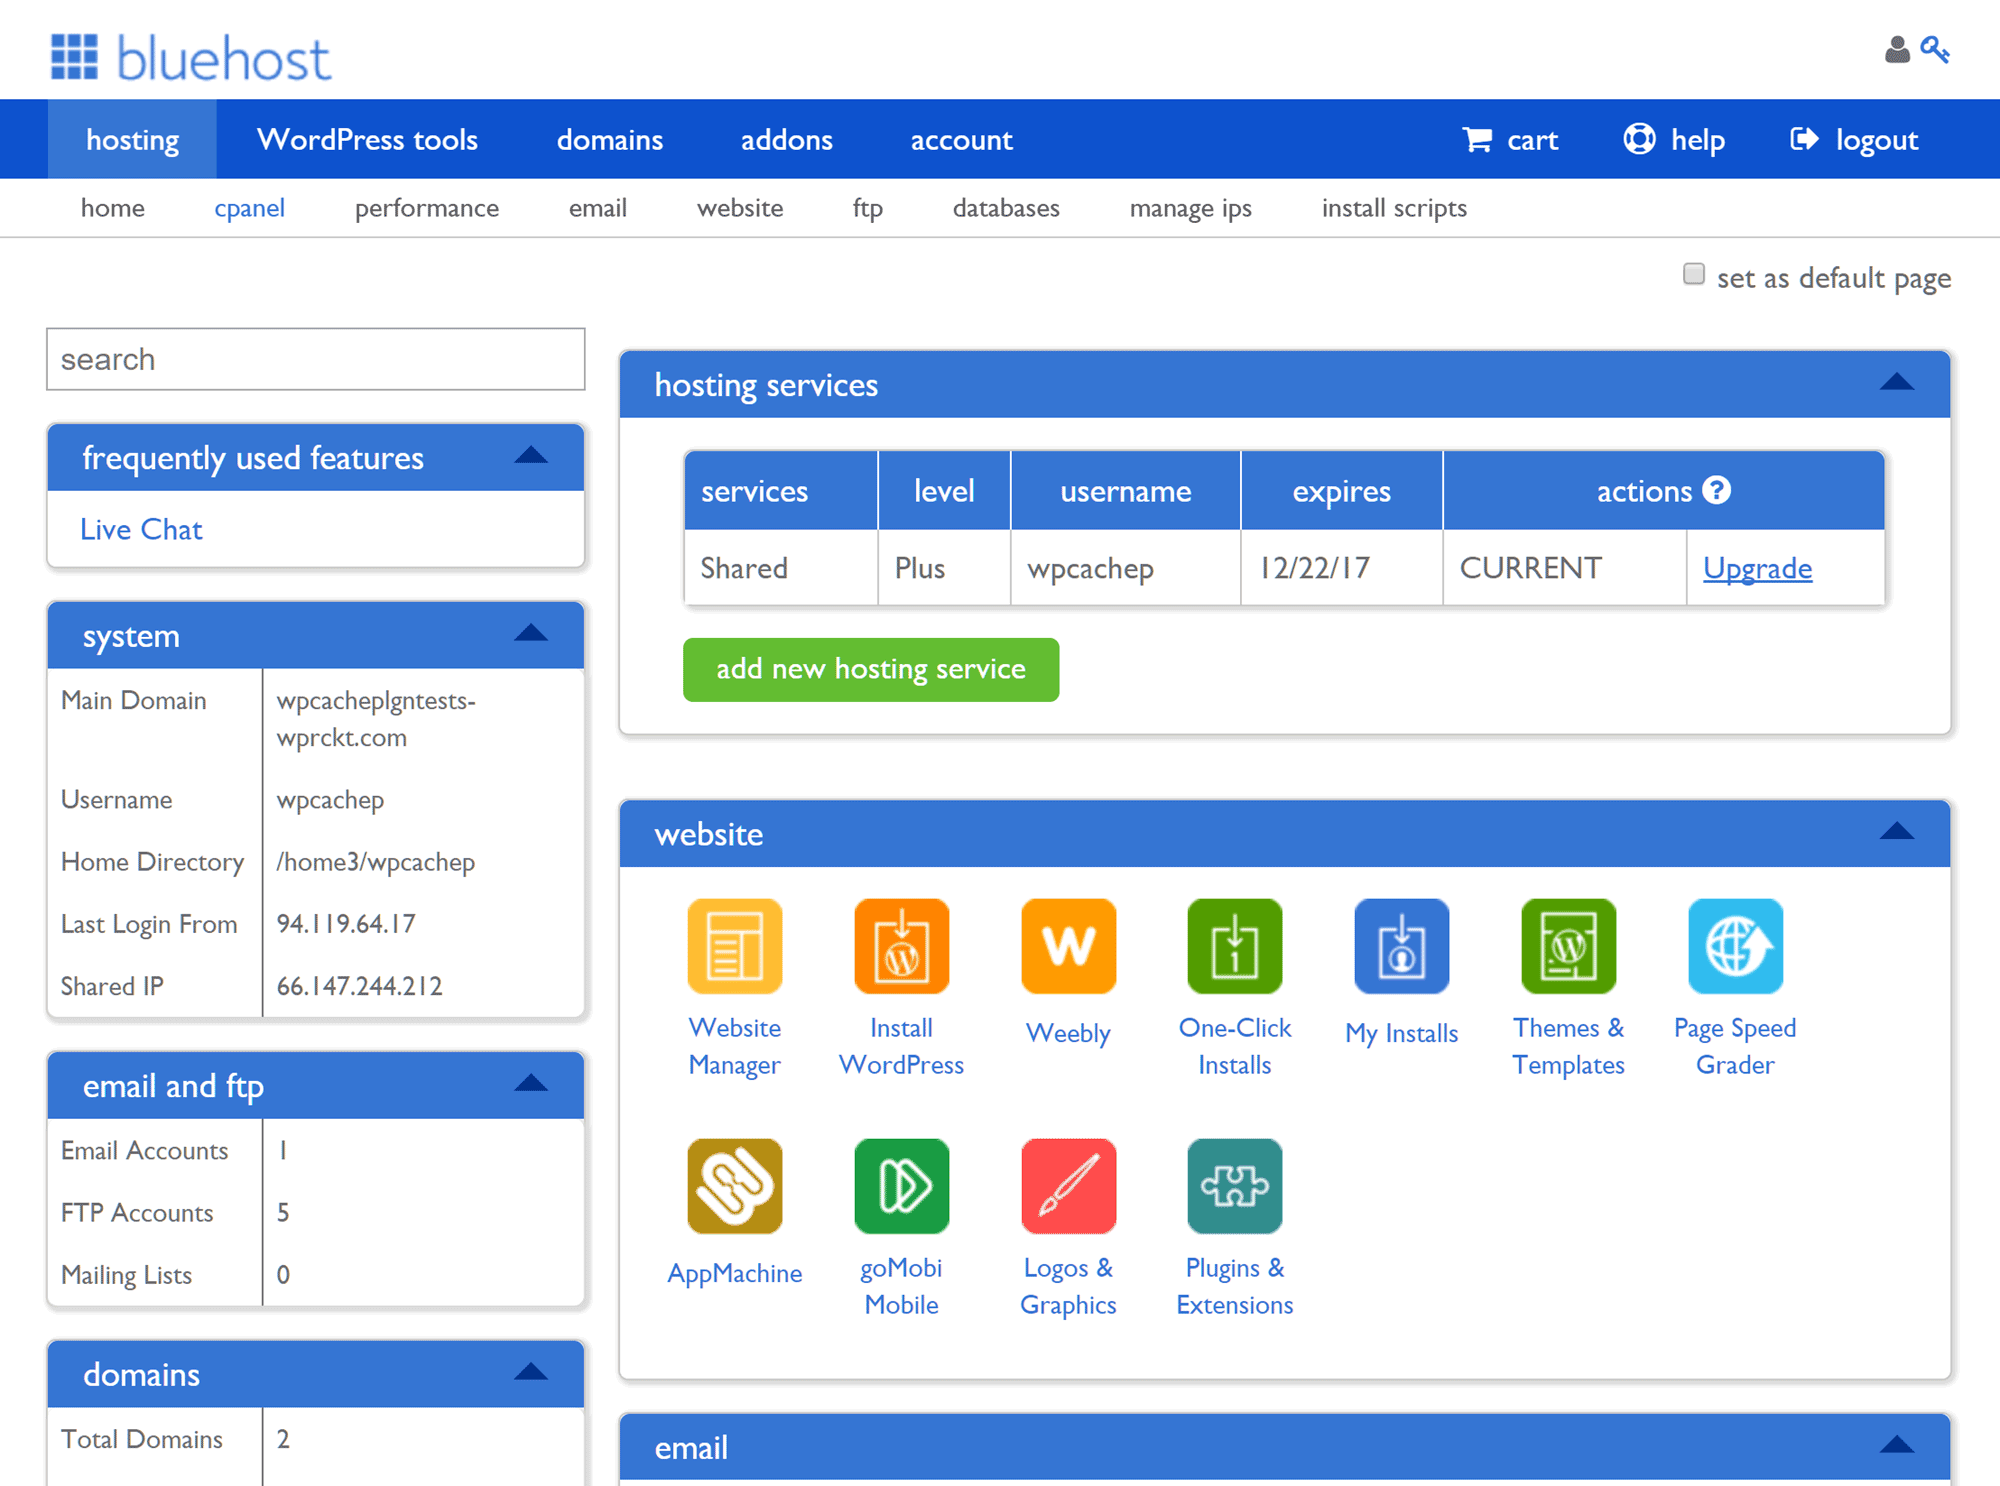The width and height of the screenshot is (2000, 1486).
Task: Launch the Install WordPress icon
Action: tap(901, 946)
